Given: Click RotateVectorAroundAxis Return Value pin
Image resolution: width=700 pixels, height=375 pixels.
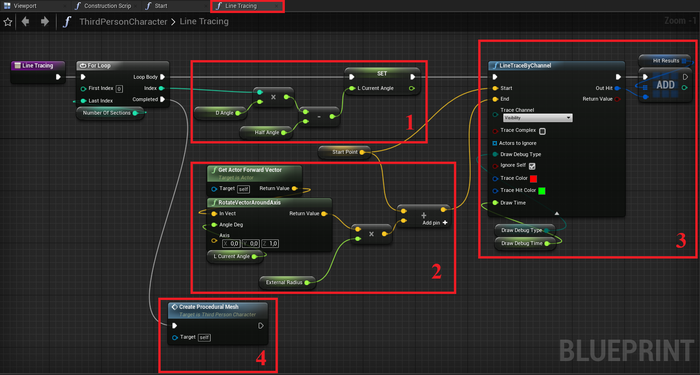Looking at the screenshot, I should [324, 214].
